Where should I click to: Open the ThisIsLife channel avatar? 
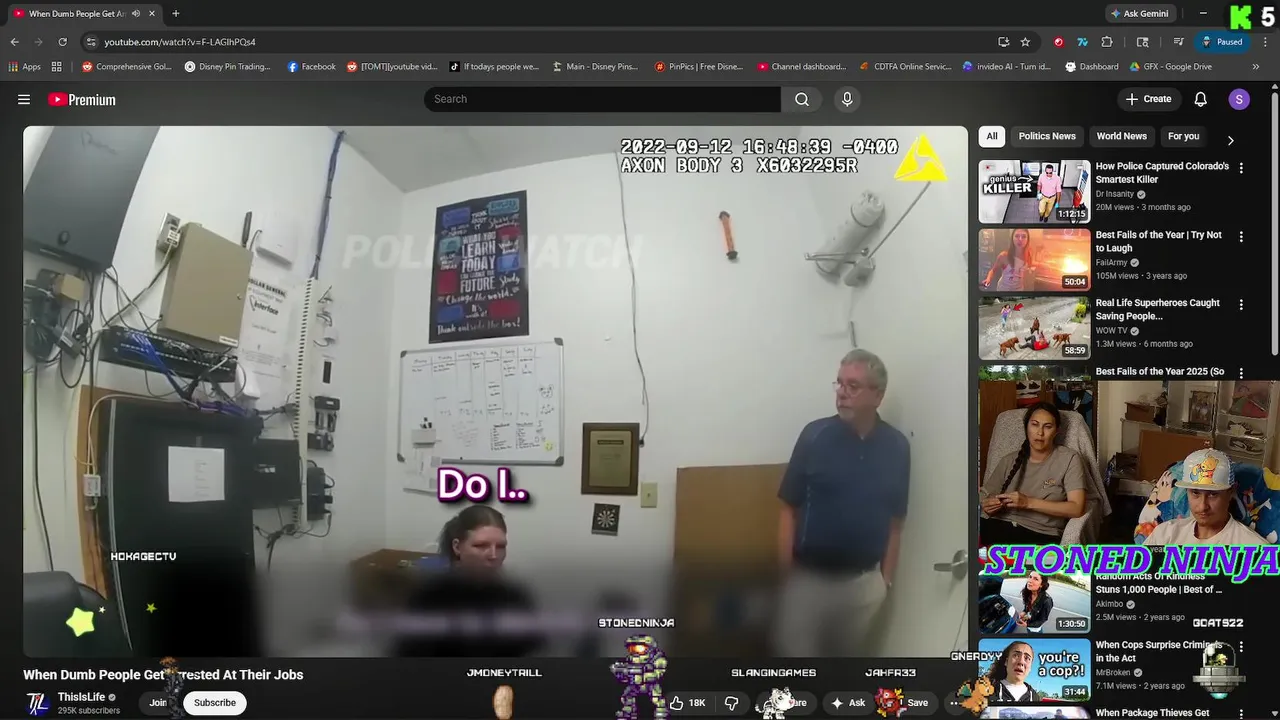[37, 703]
